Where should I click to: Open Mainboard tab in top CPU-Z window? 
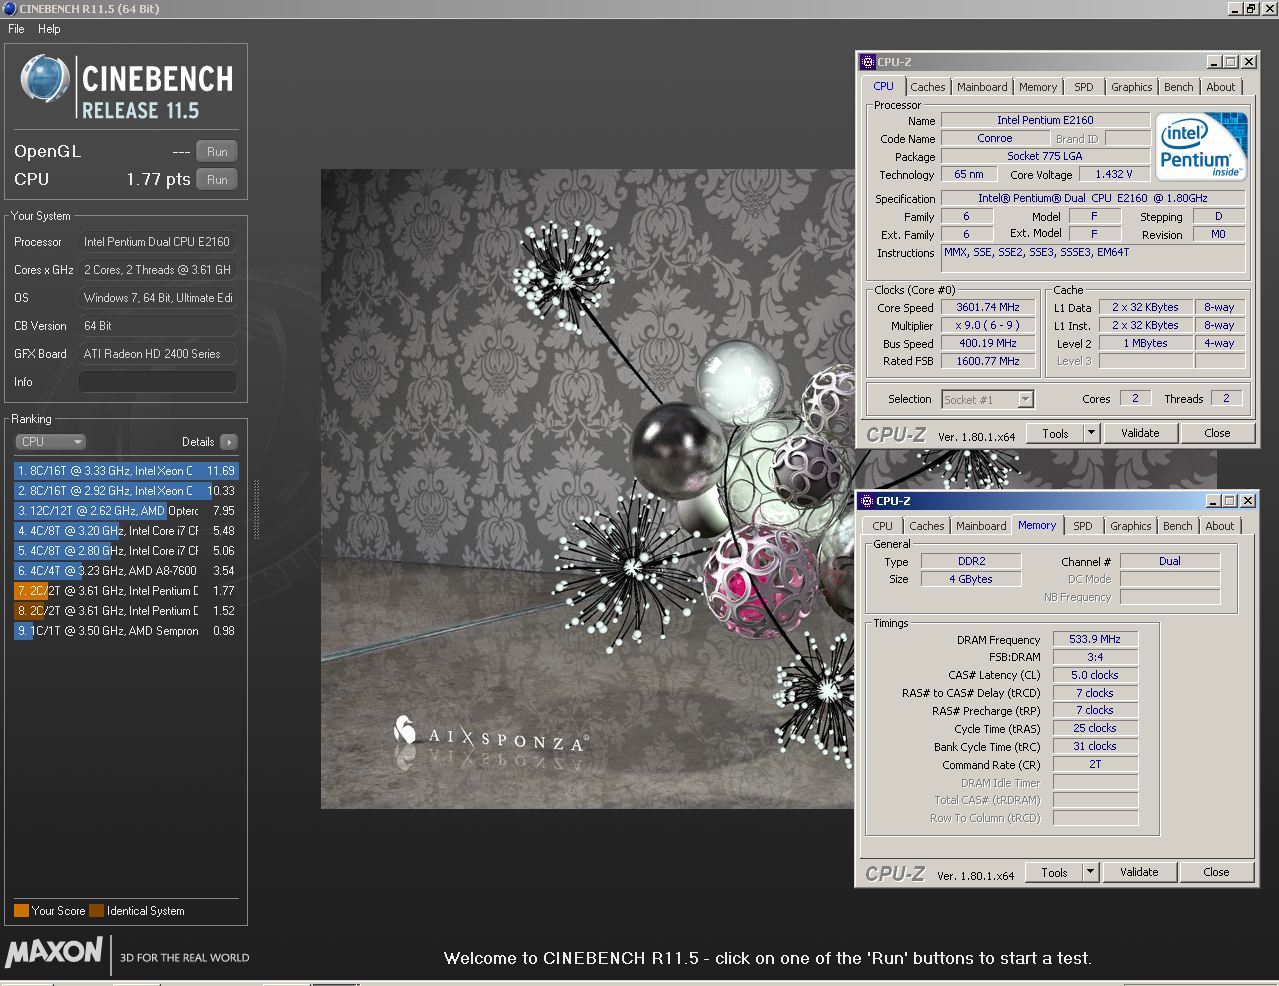[982, 87]
